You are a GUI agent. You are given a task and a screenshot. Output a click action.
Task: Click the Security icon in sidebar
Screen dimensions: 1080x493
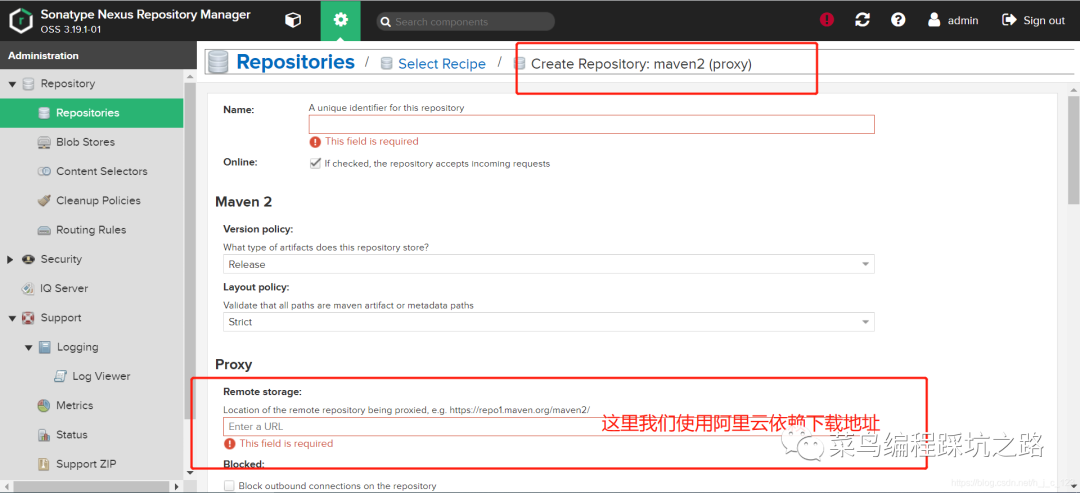pos(28,260)
